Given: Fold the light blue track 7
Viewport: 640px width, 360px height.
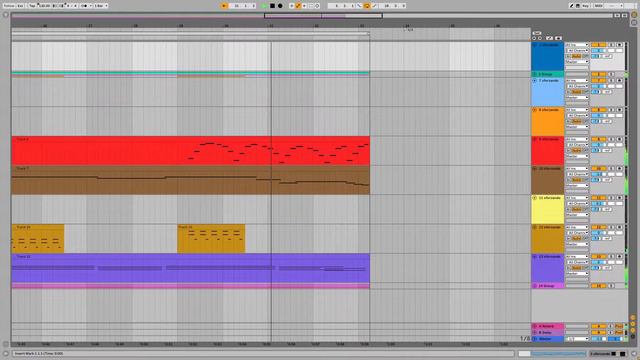Looking at the screenshot, I should click(535, 81).
